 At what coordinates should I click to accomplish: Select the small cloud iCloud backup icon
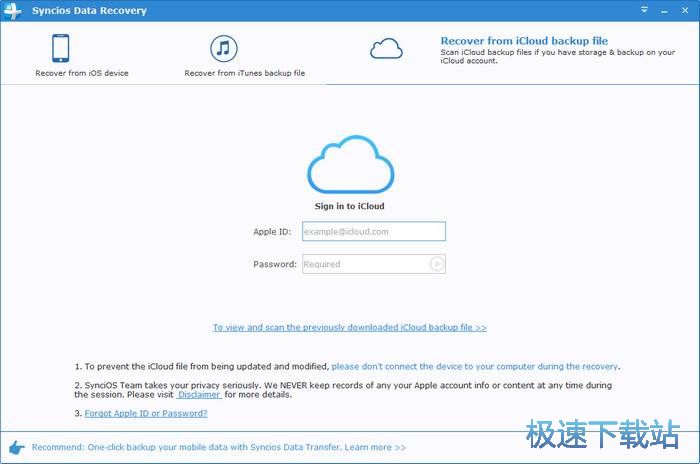pos(386,49)
